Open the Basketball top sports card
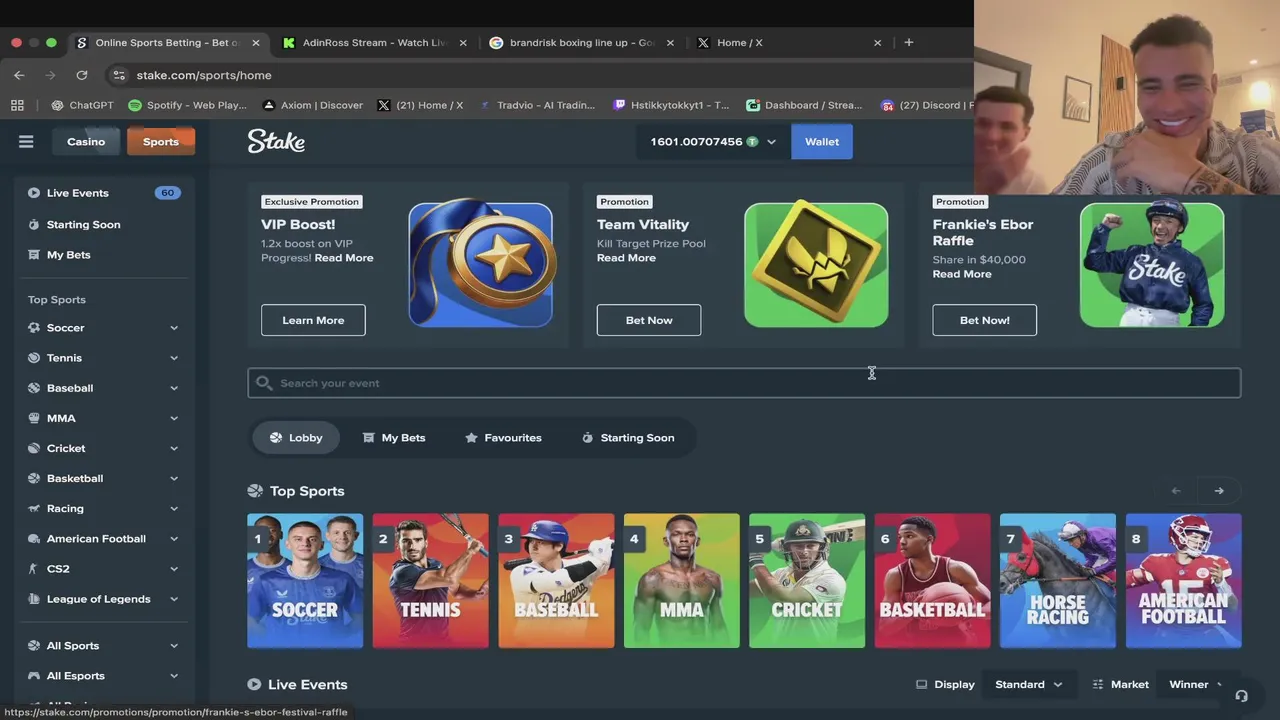This screenshot has width=1280, height=720. pos(933,581)
